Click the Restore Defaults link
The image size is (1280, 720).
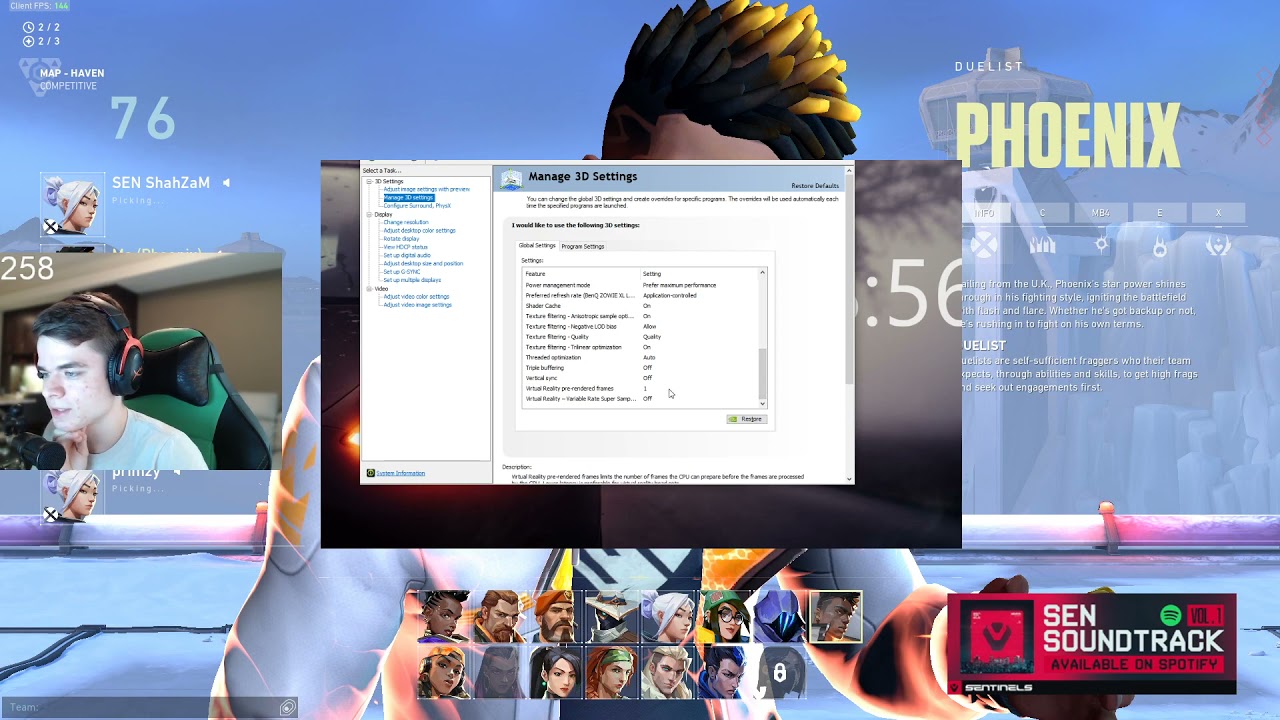(x=815, y=186)
